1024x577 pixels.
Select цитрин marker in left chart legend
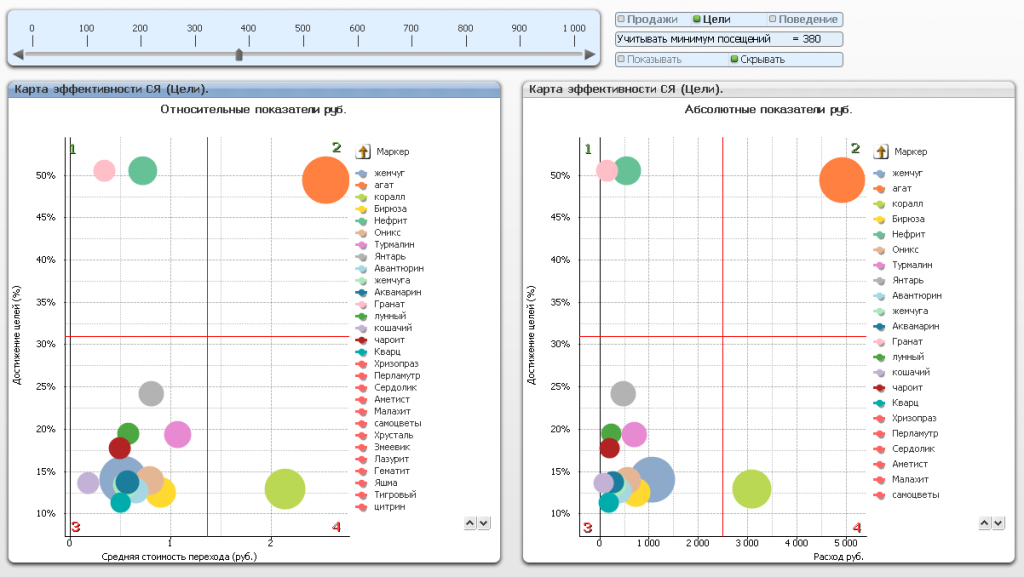pyautogui.click(x=362, y=507)
